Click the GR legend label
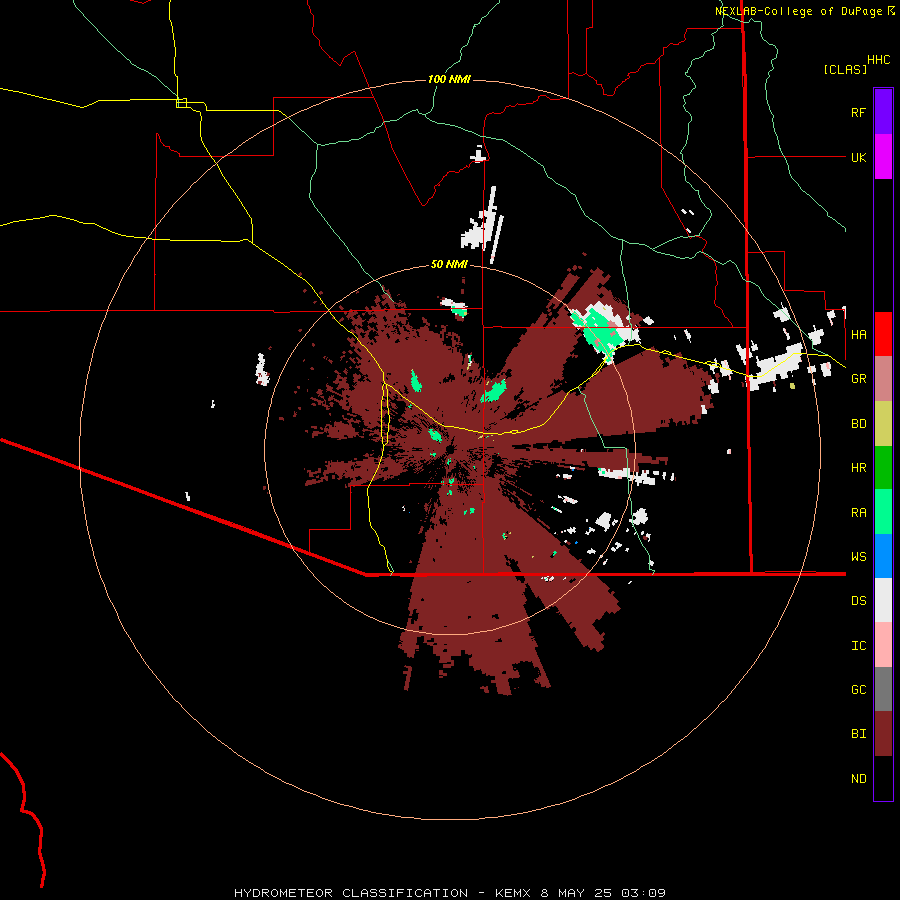This screenshot has height=900, width=900. click(x=858, y=378)
